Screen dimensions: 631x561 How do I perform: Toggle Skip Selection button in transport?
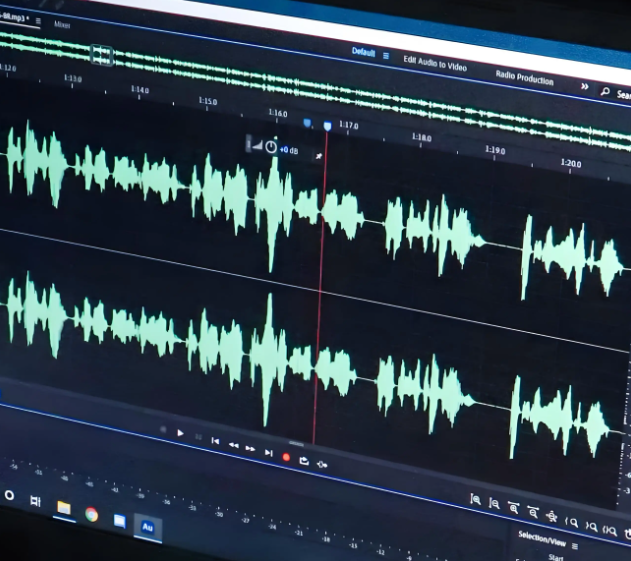pyautogui.click(x=321, y=463)
